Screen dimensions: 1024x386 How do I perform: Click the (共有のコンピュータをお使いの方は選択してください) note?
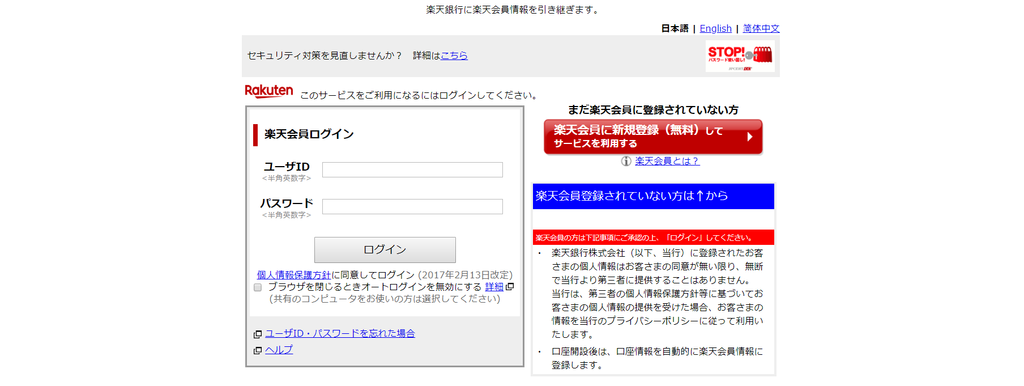coord(385,299)
